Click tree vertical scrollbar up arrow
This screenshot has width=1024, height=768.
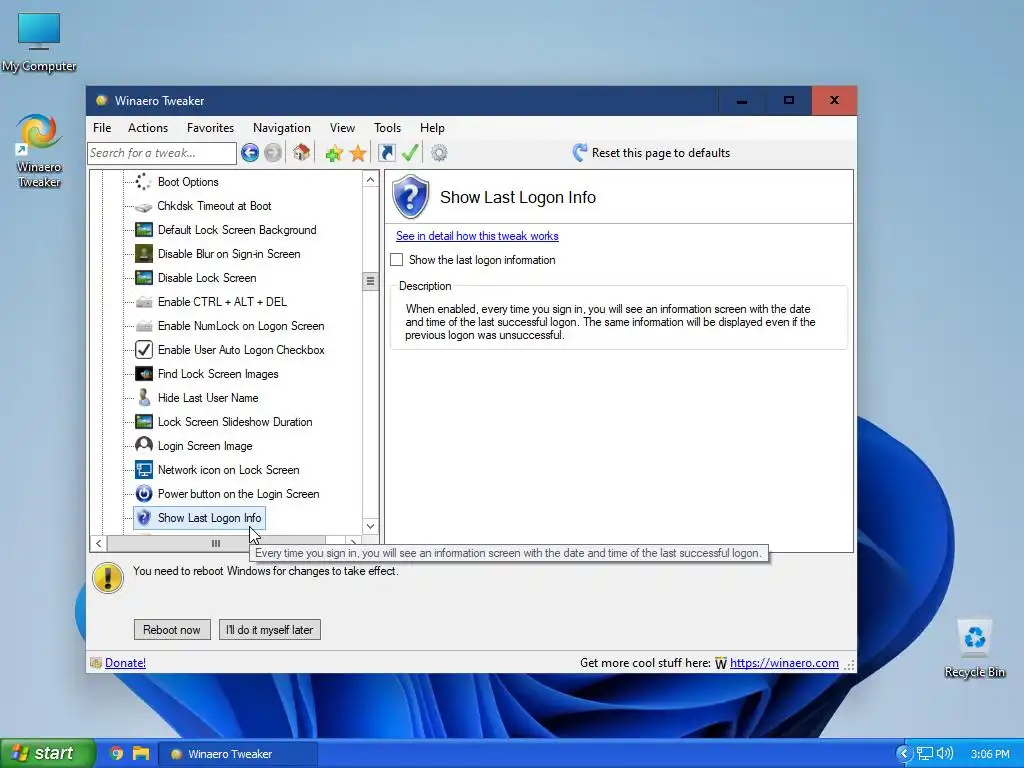[x=370, y=180]
